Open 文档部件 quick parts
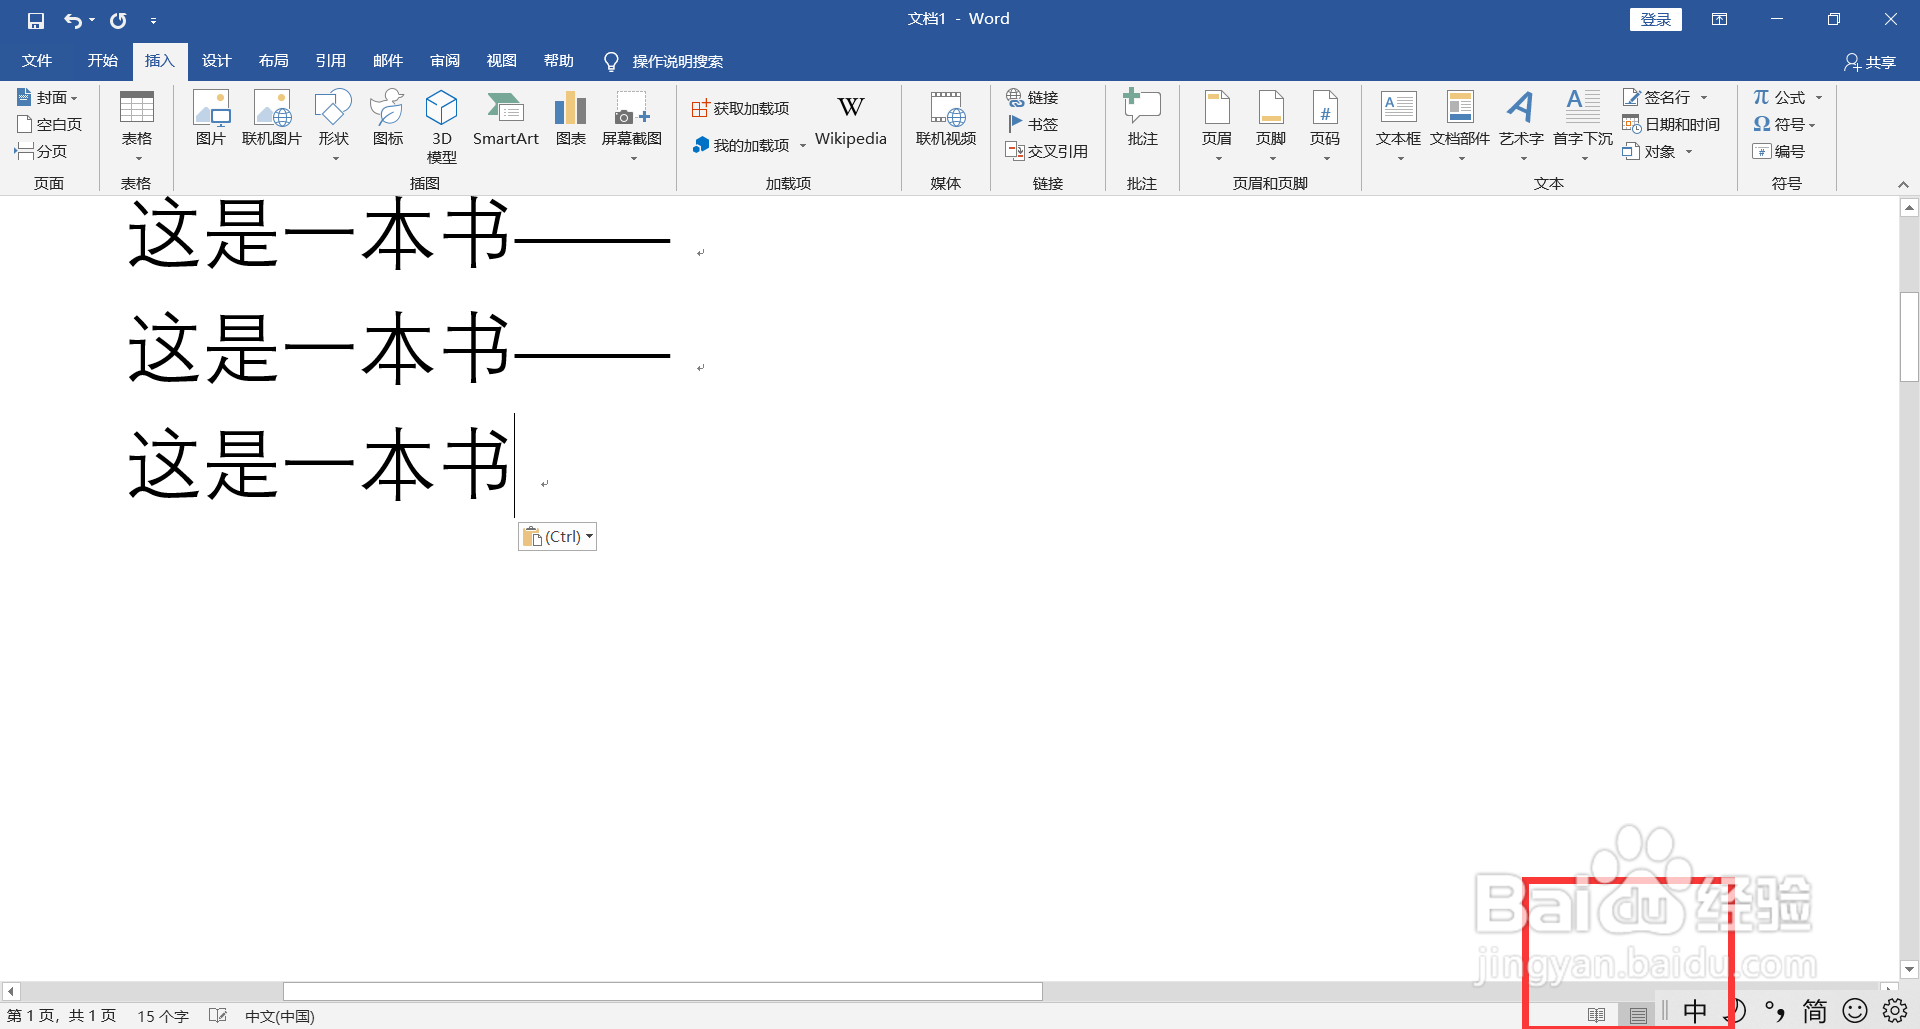The height and width of the screenshot is (1029, 1920). (x=1460, y=126)
